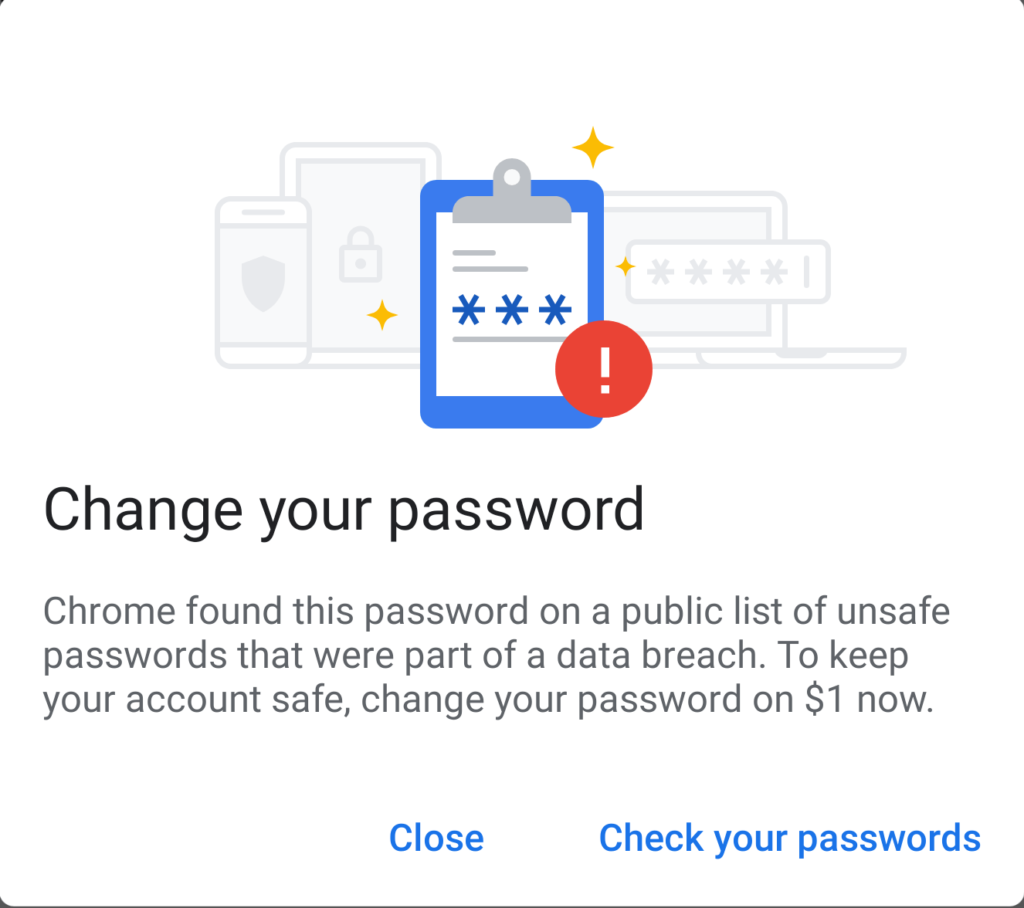
Task: Click the gray password field with asterisks
Action: (728, 272)
